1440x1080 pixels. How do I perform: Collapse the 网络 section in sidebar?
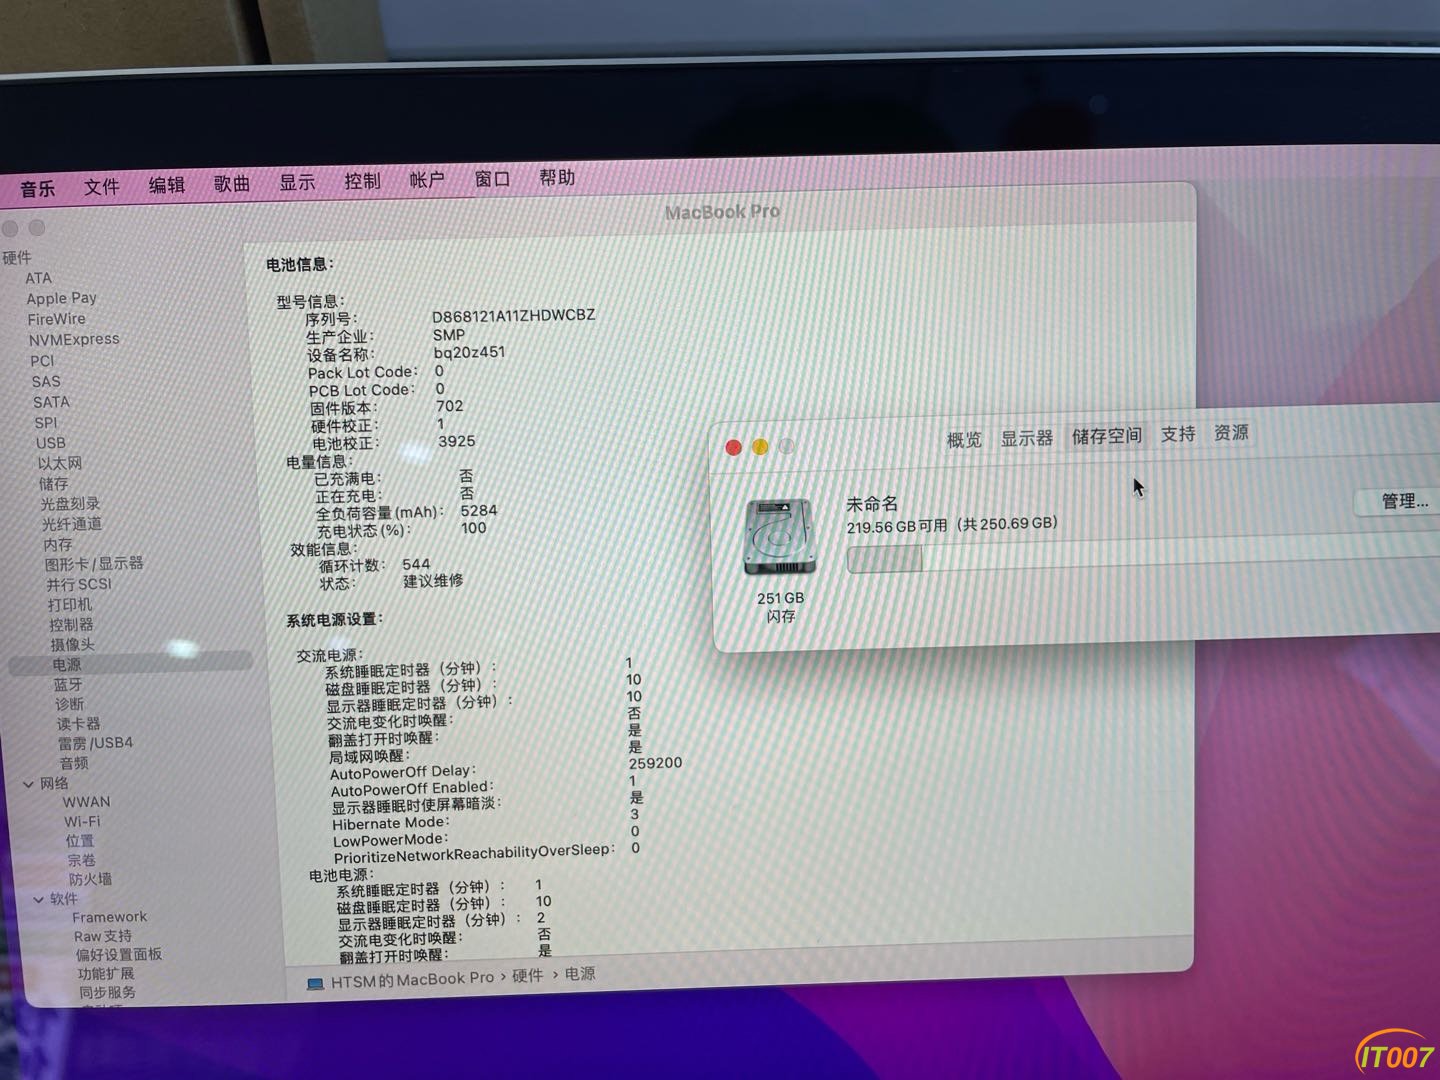[x=28, y=784]
